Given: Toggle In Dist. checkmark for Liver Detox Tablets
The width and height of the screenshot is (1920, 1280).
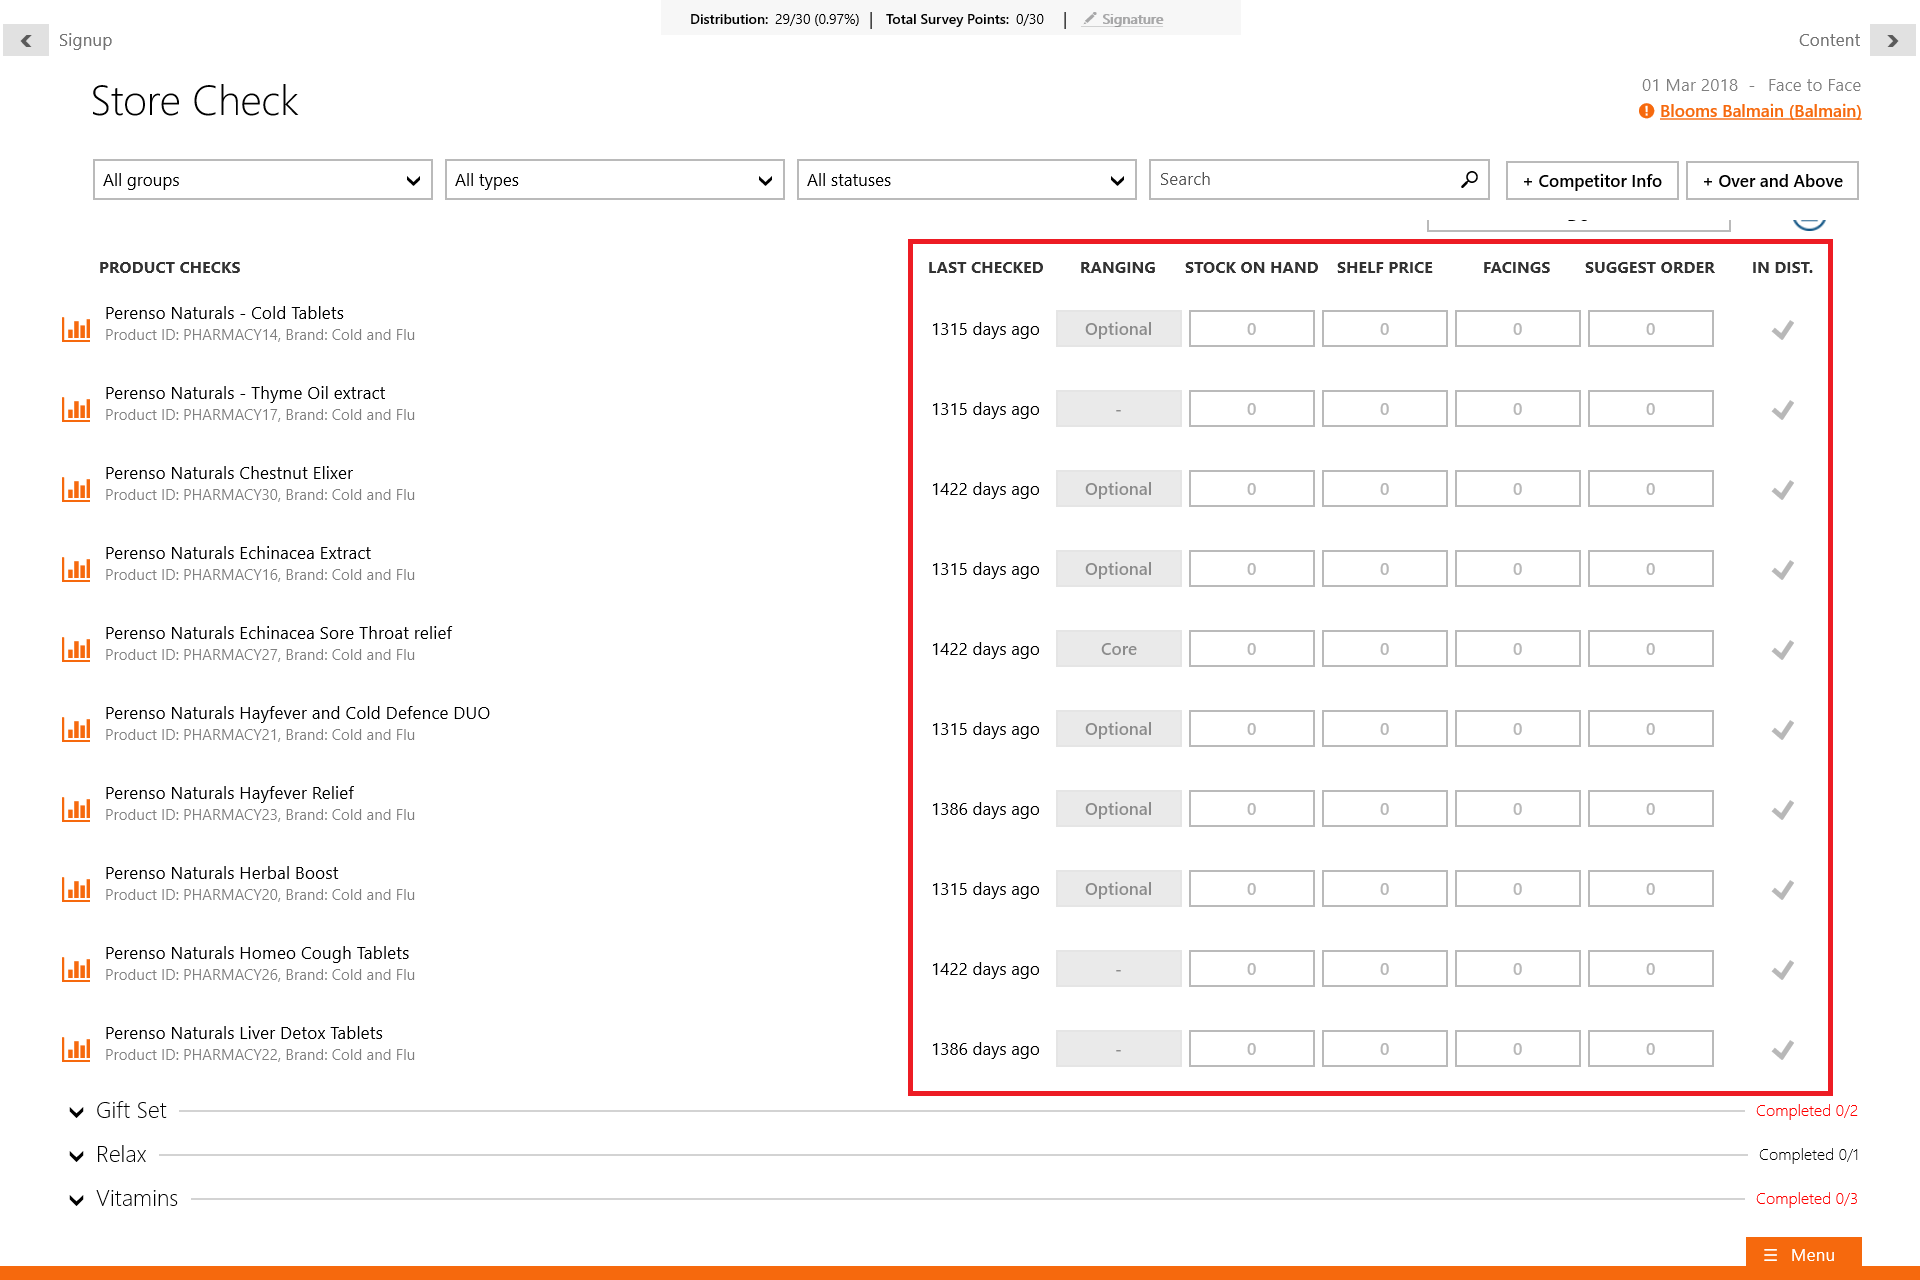Looking at the screenshot, I should coord(1782,1049).
